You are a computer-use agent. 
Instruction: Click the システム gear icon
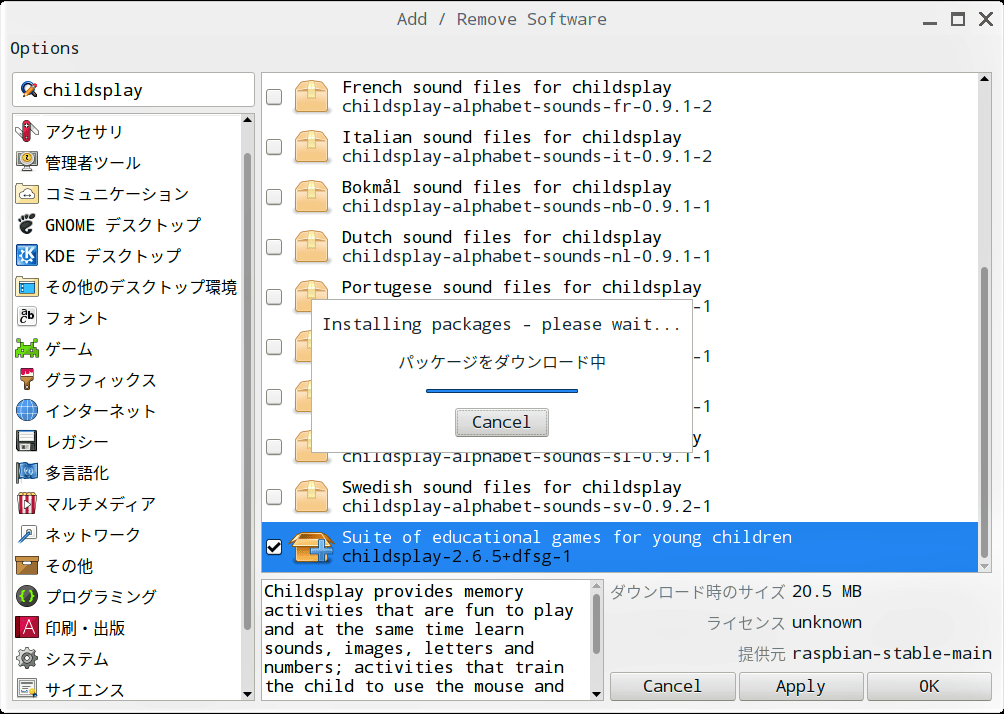(x=27, y=658)
